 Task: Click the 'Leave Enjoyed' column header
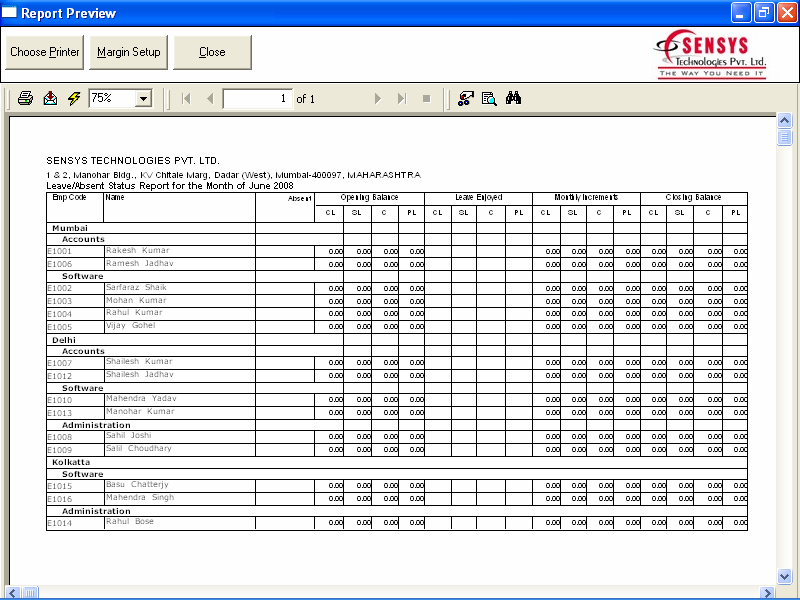click(479, 197)
